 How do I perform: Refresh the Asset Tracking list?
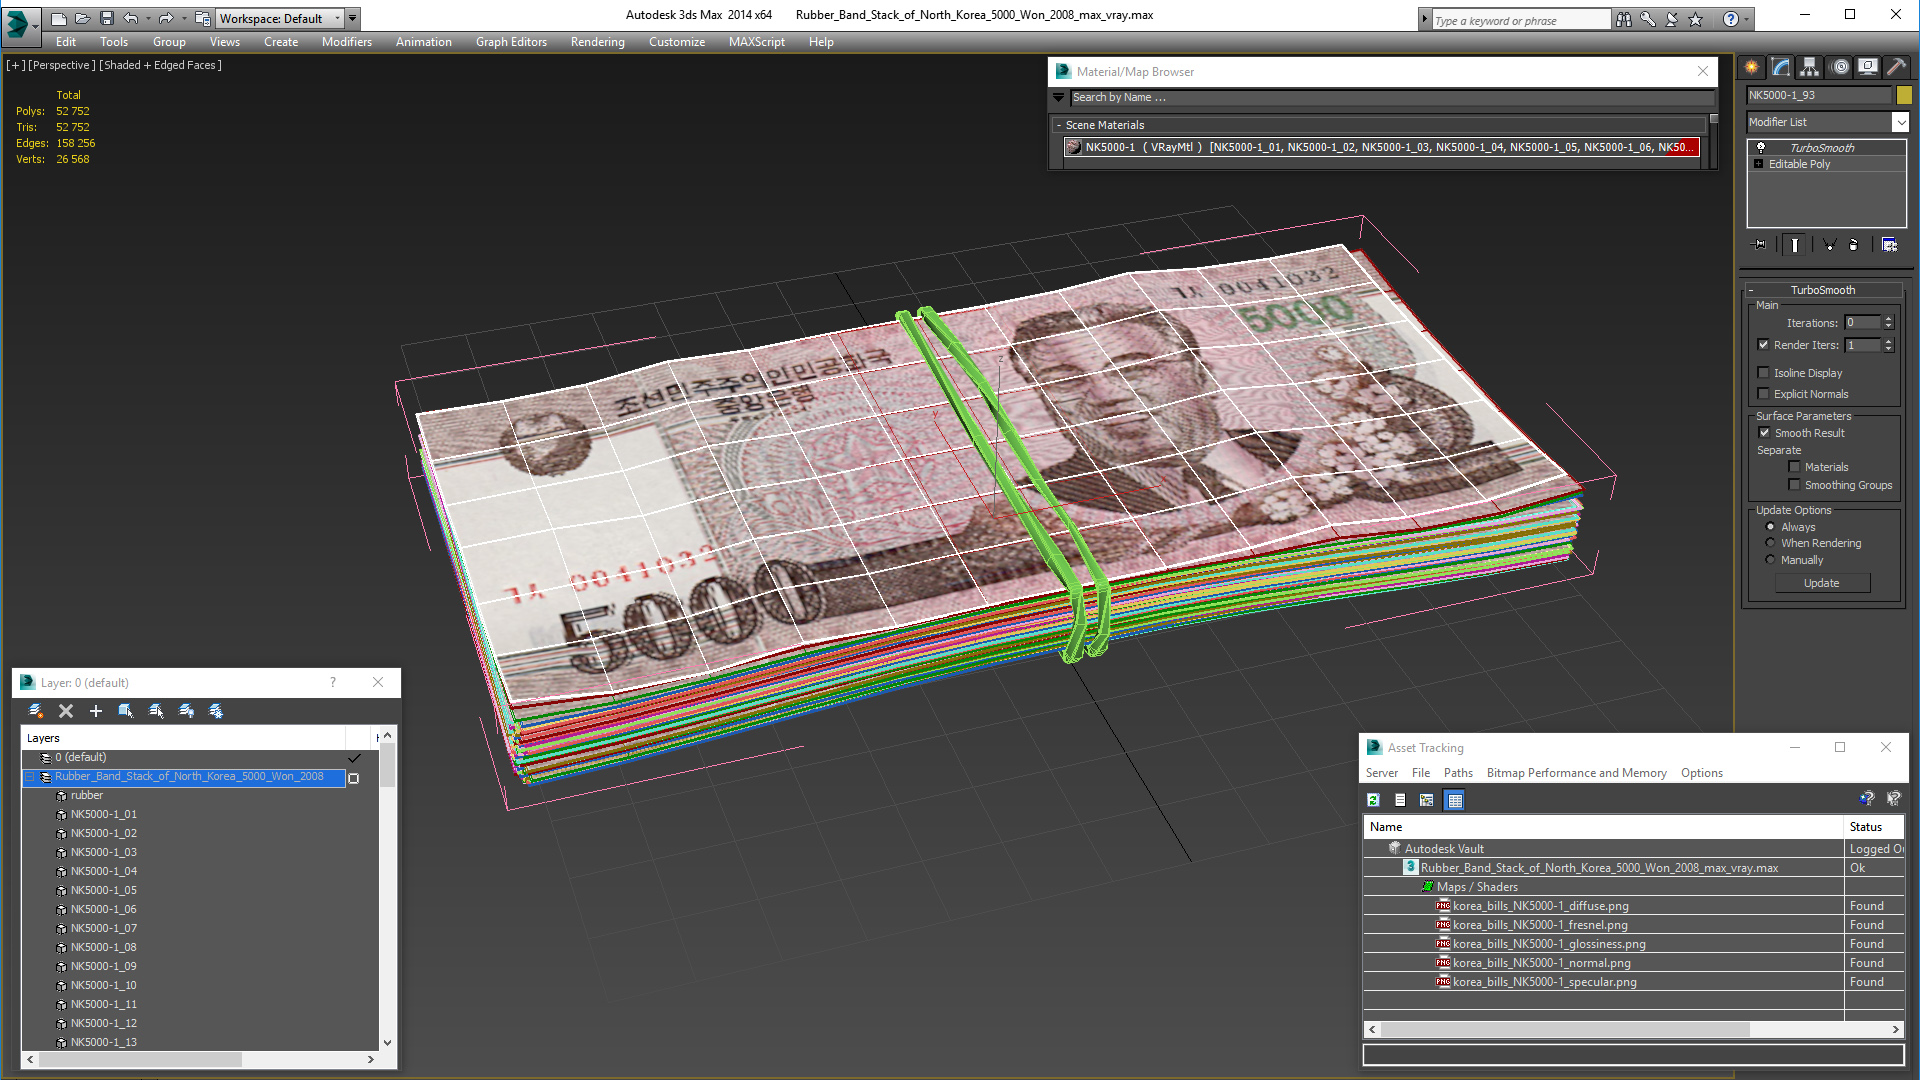coord(1374,800)
